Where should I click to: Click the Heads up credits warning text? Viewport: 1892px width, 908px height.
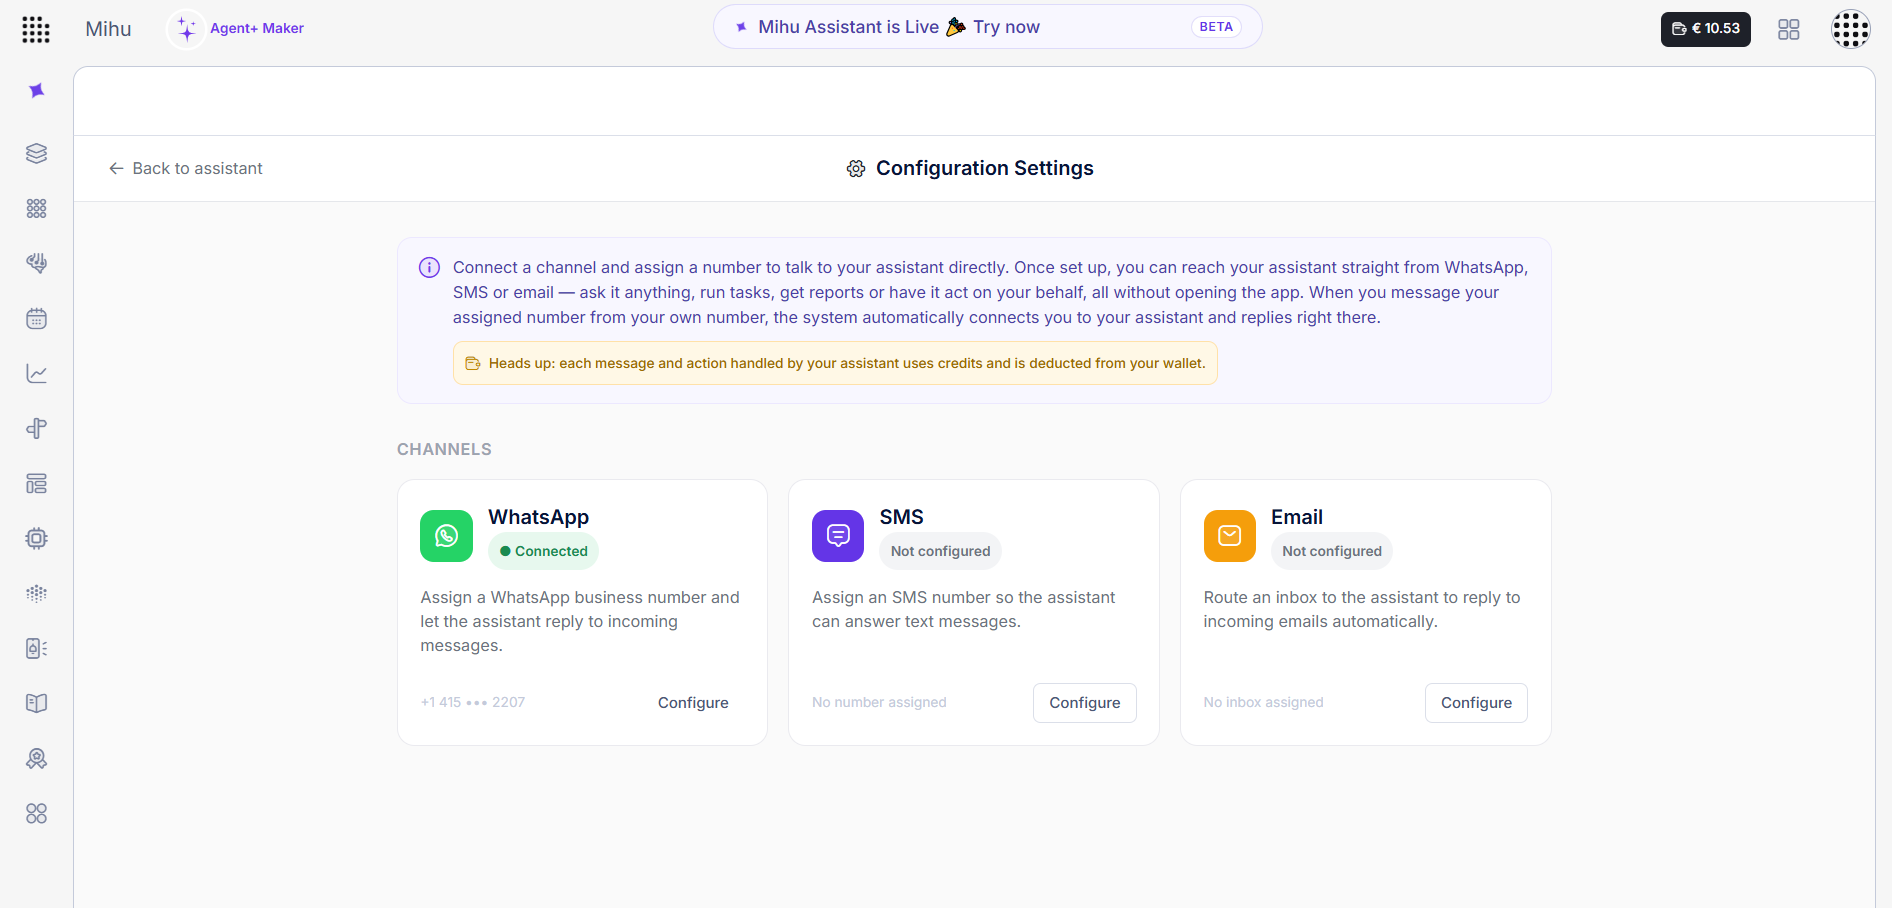847,363
